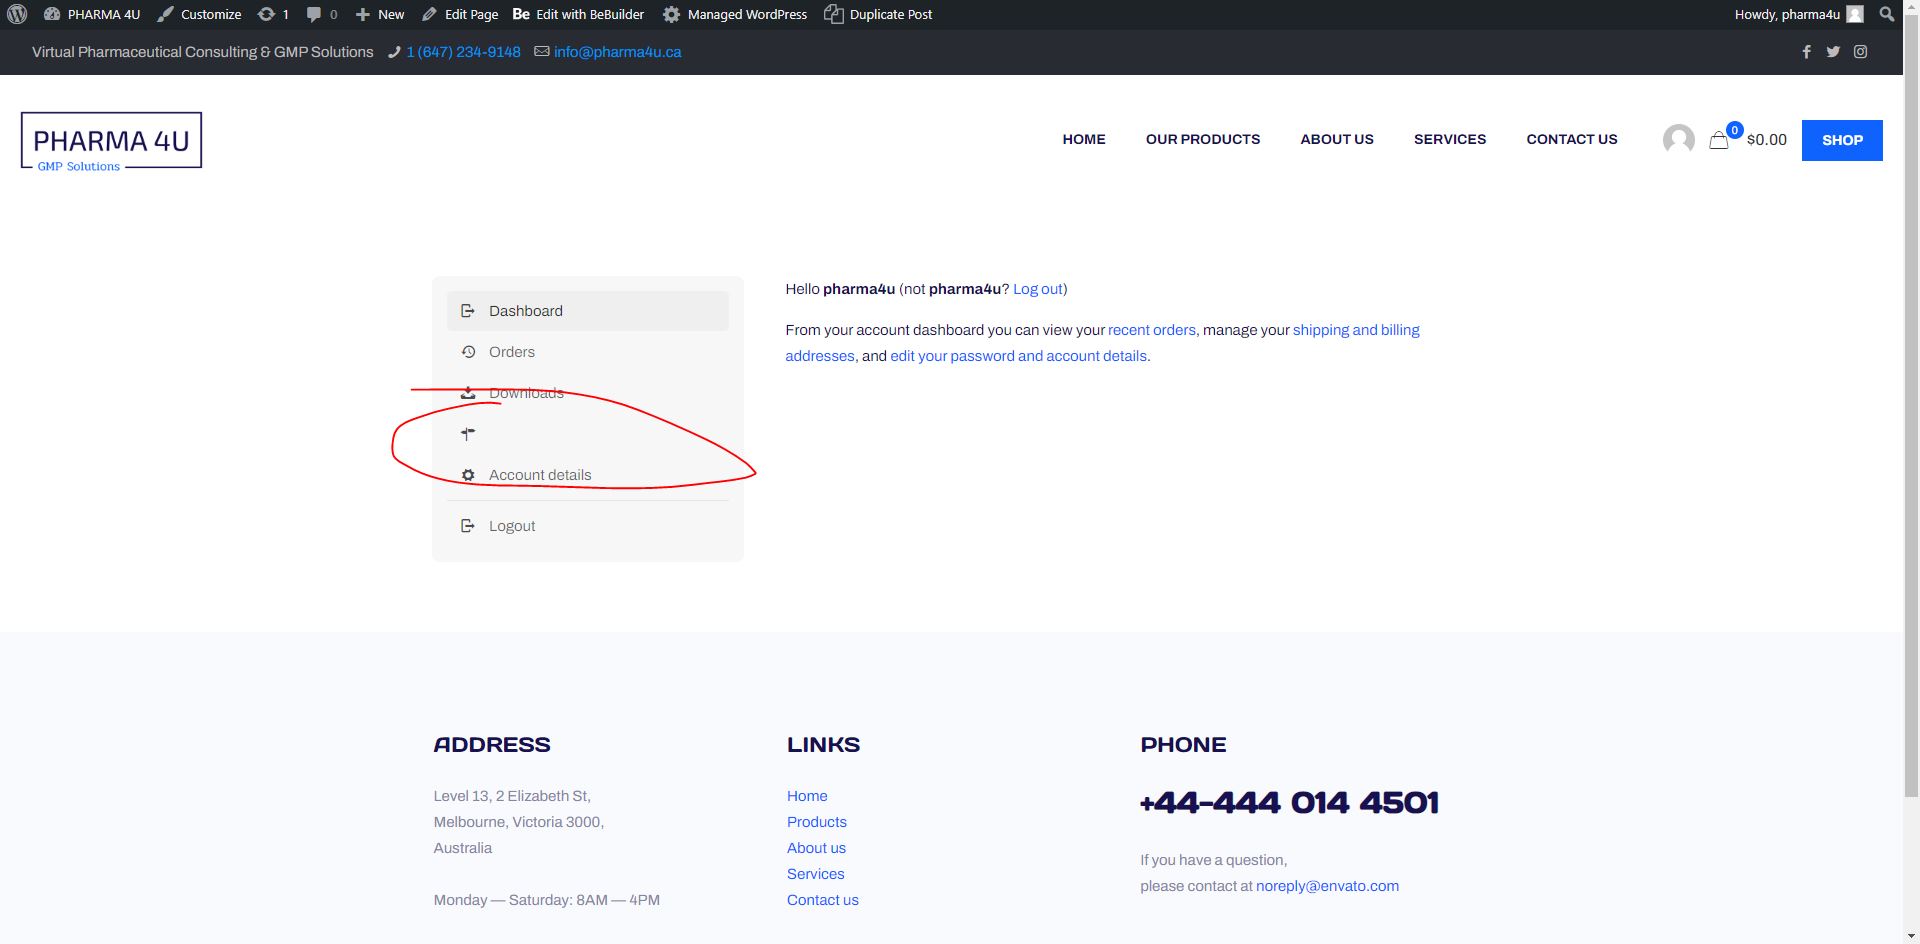Click the New content item
The image size is (1920, 944).
[x=380, y=14]
